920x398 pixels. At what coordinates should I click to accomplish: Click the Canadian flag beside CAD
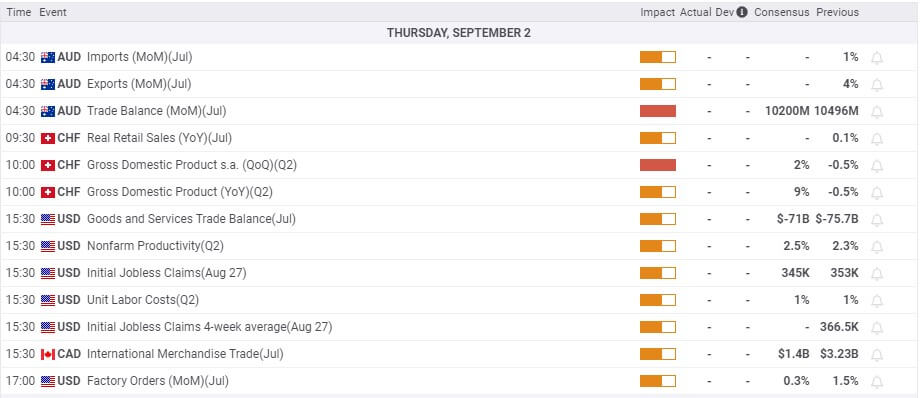(x=48, y=354)
